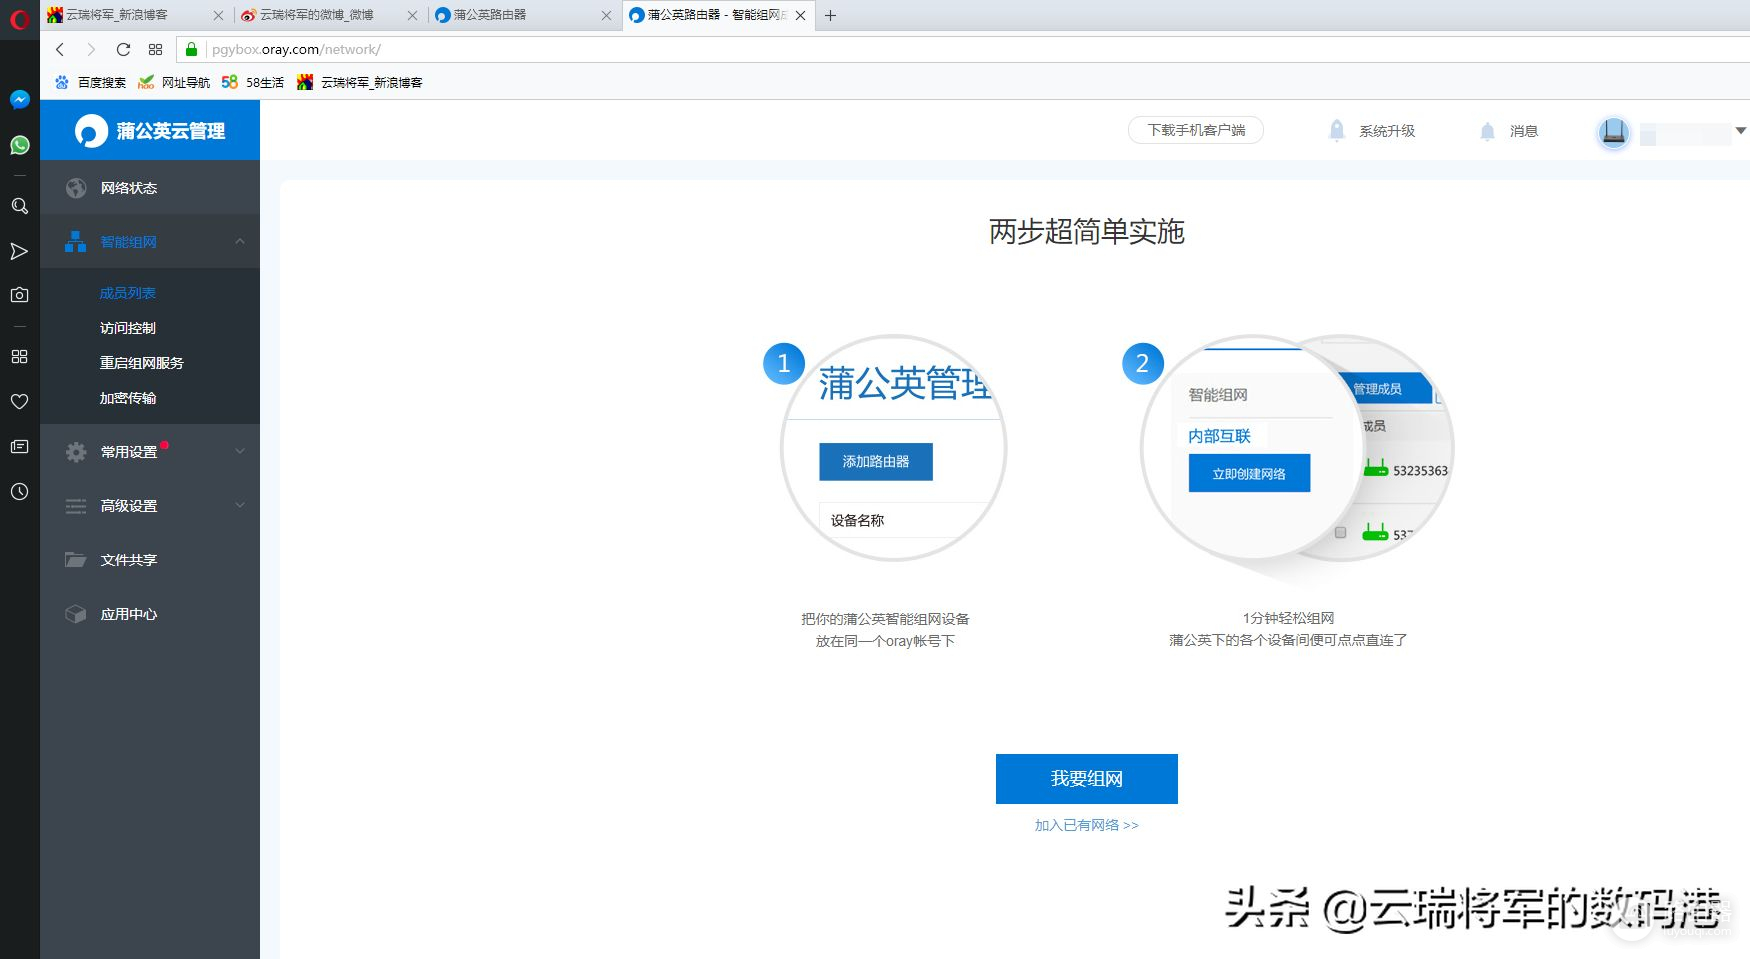Open the 百度搜索 bookmark
1750x959 pixels.
90,82
